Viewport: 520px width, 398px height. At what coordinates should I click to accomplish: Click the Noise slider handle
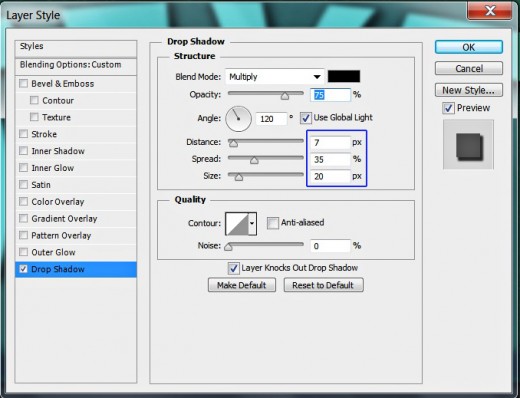(x=228, y=247)
